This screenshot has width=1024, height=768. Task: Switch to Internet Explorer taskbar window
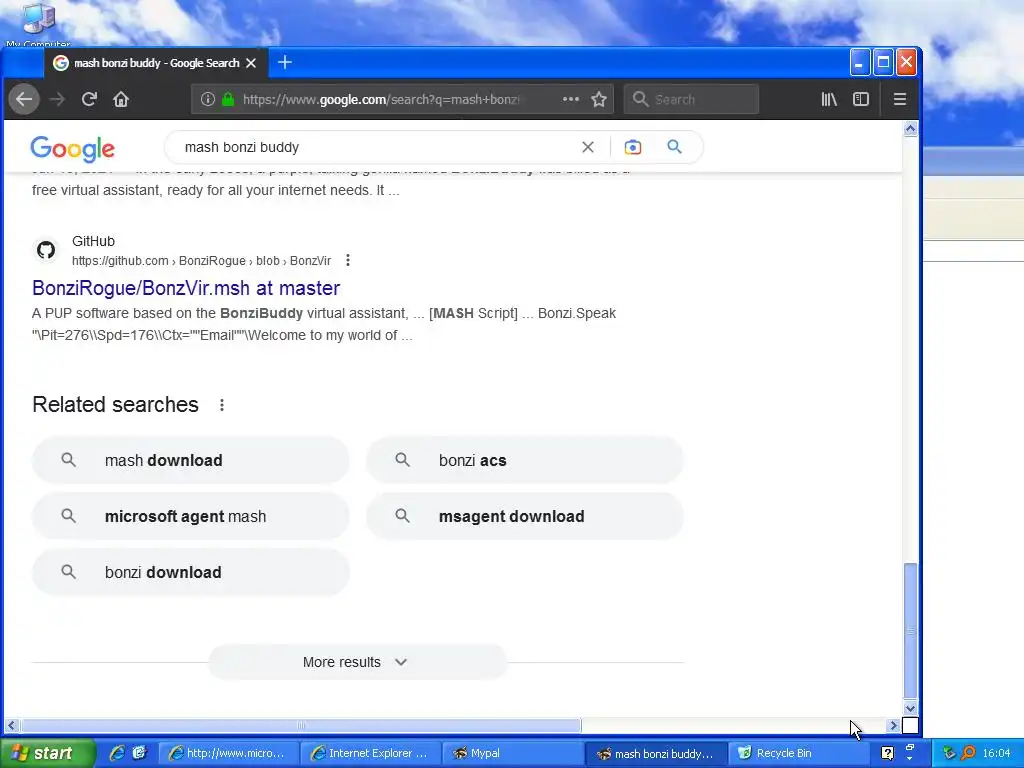click(x=370, y=753)
